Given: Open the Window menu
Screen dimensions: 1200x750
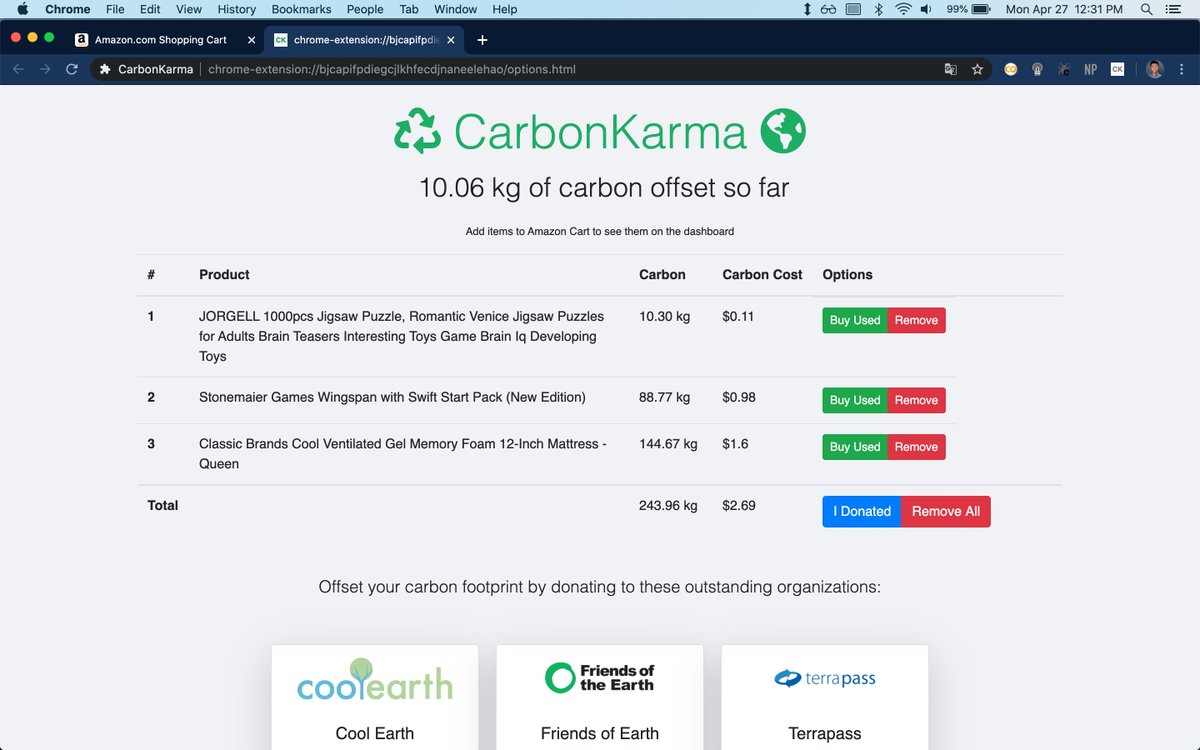Looking at the screenshot, I should point(456,9).
